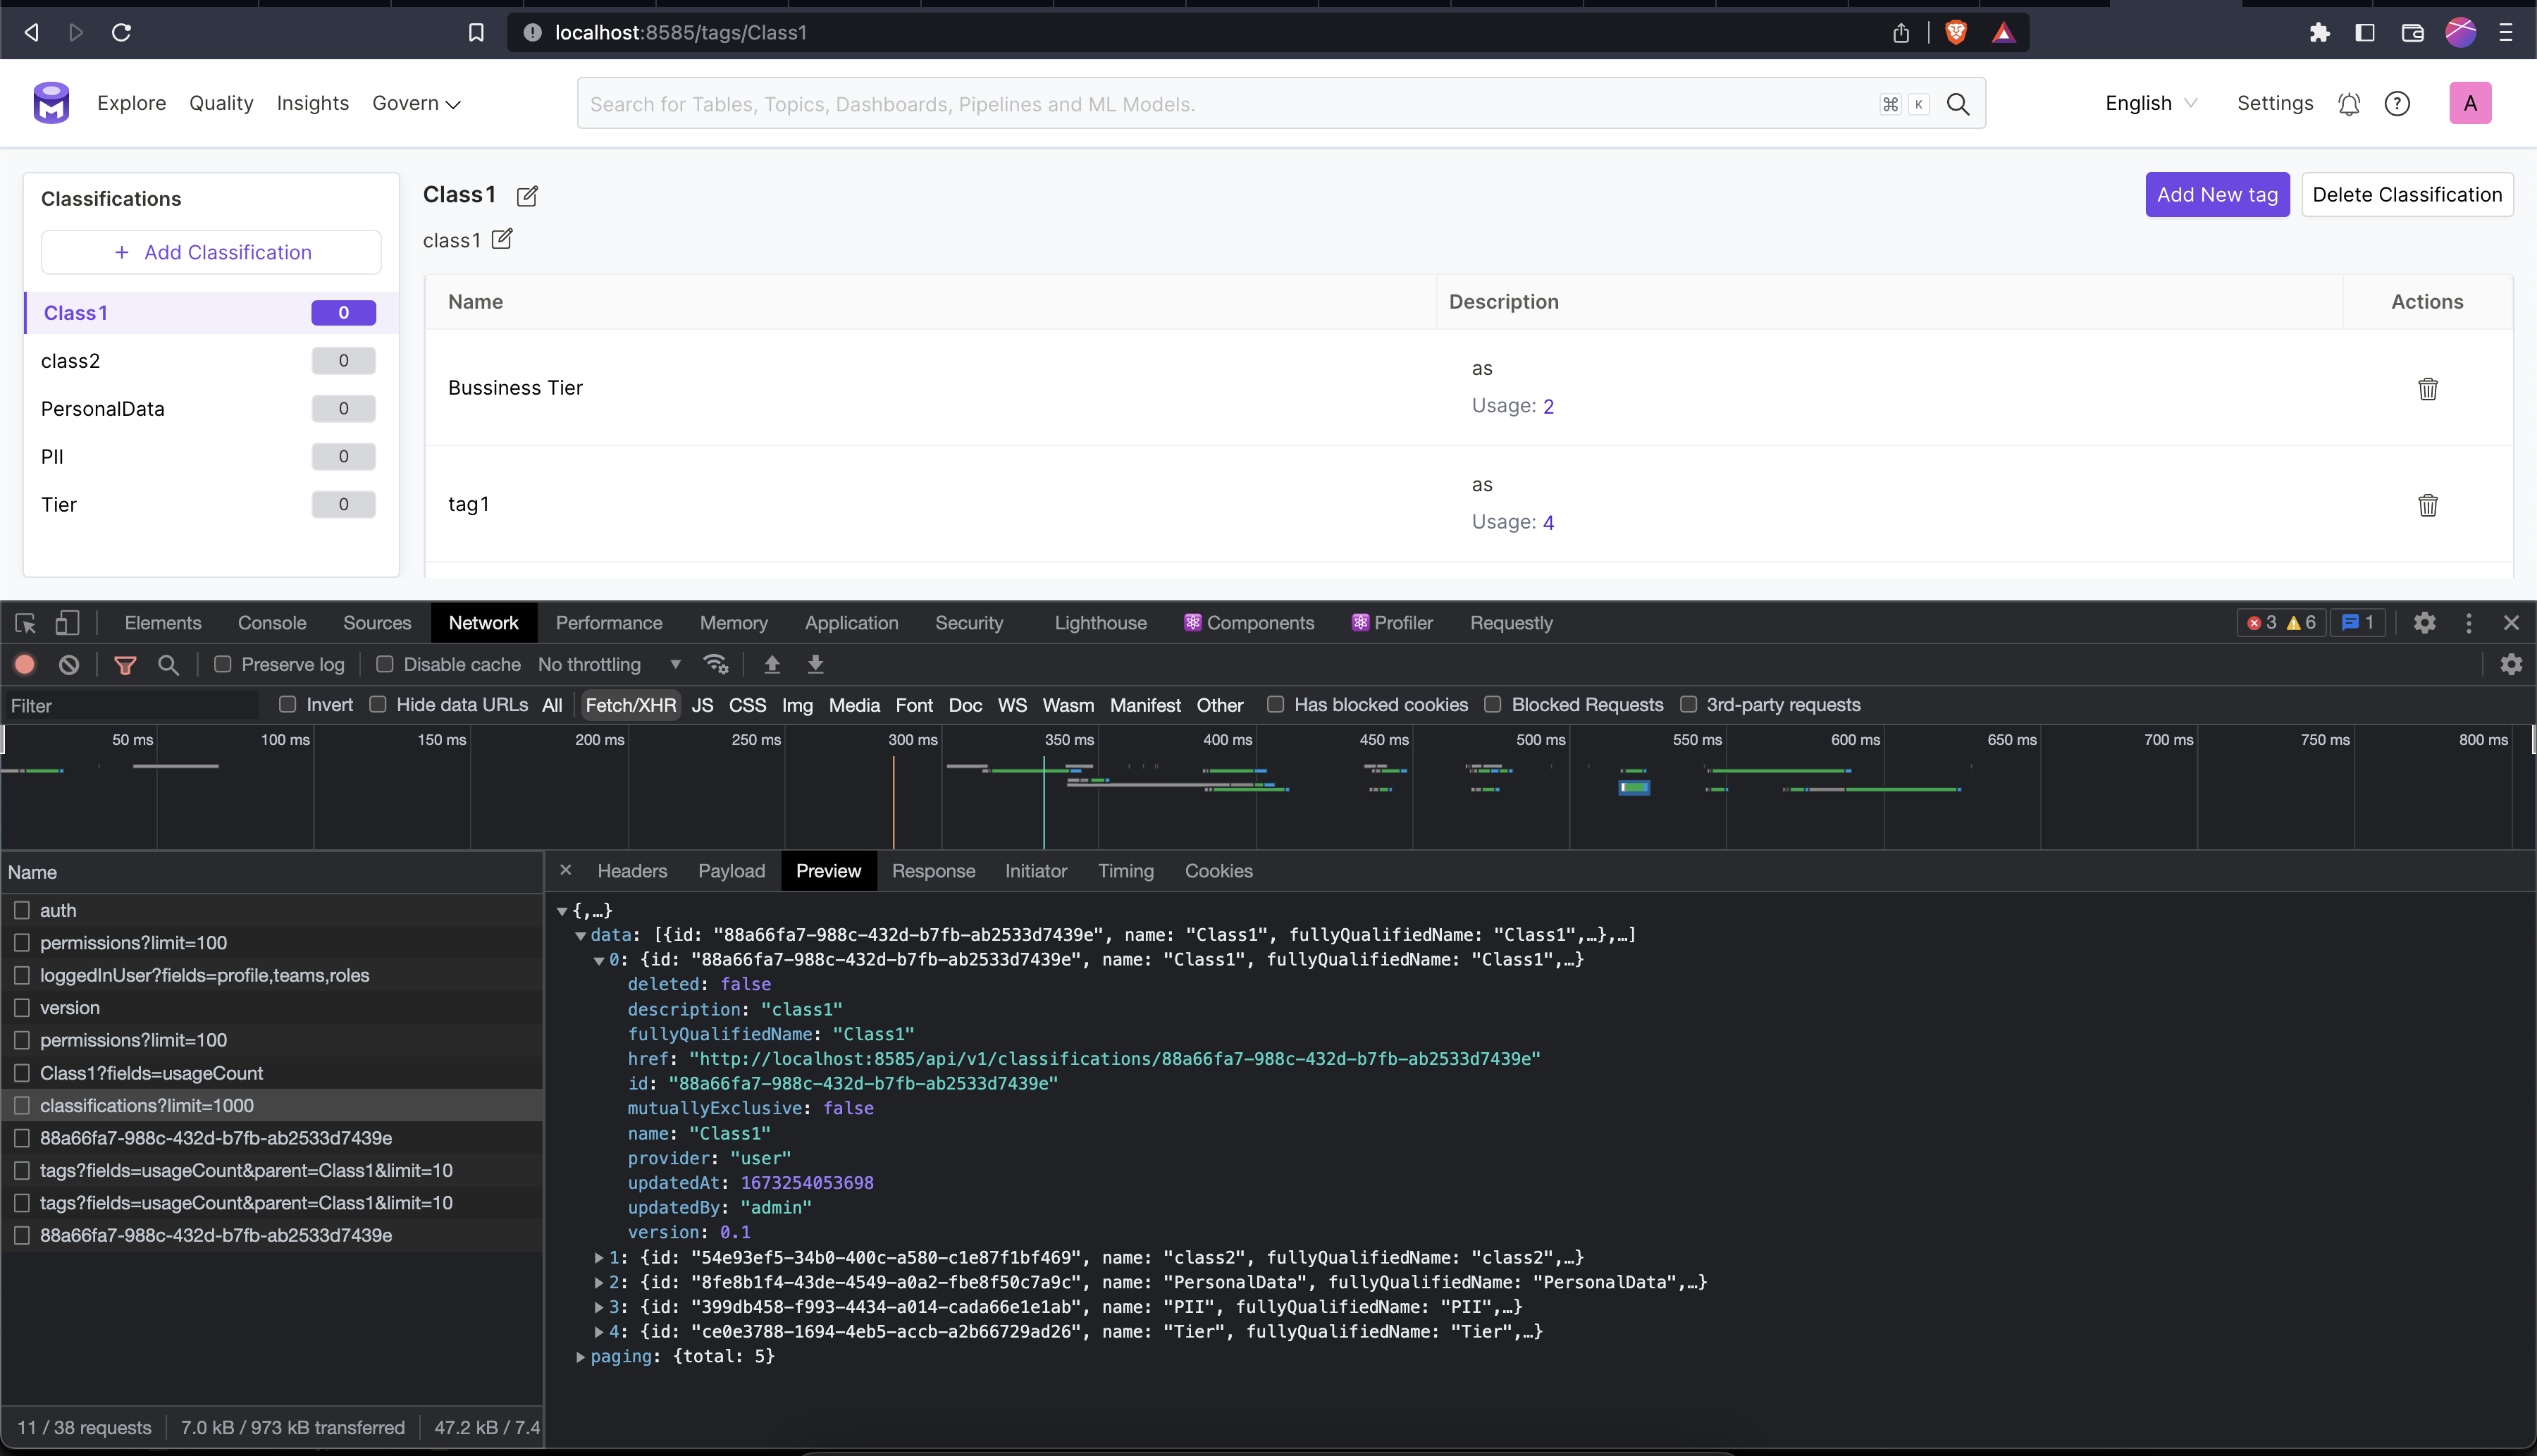
Task: Open the notifications bell icon
Action: 2349,104
